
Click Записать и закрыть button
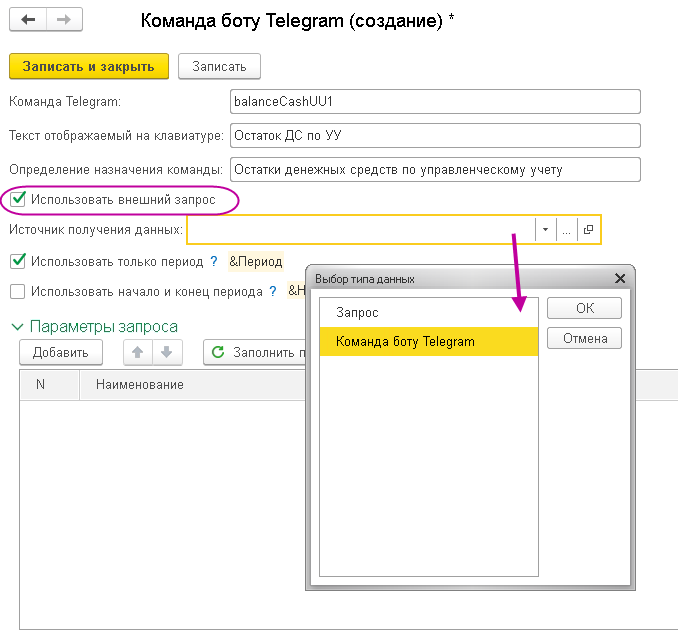coord(89,66)
